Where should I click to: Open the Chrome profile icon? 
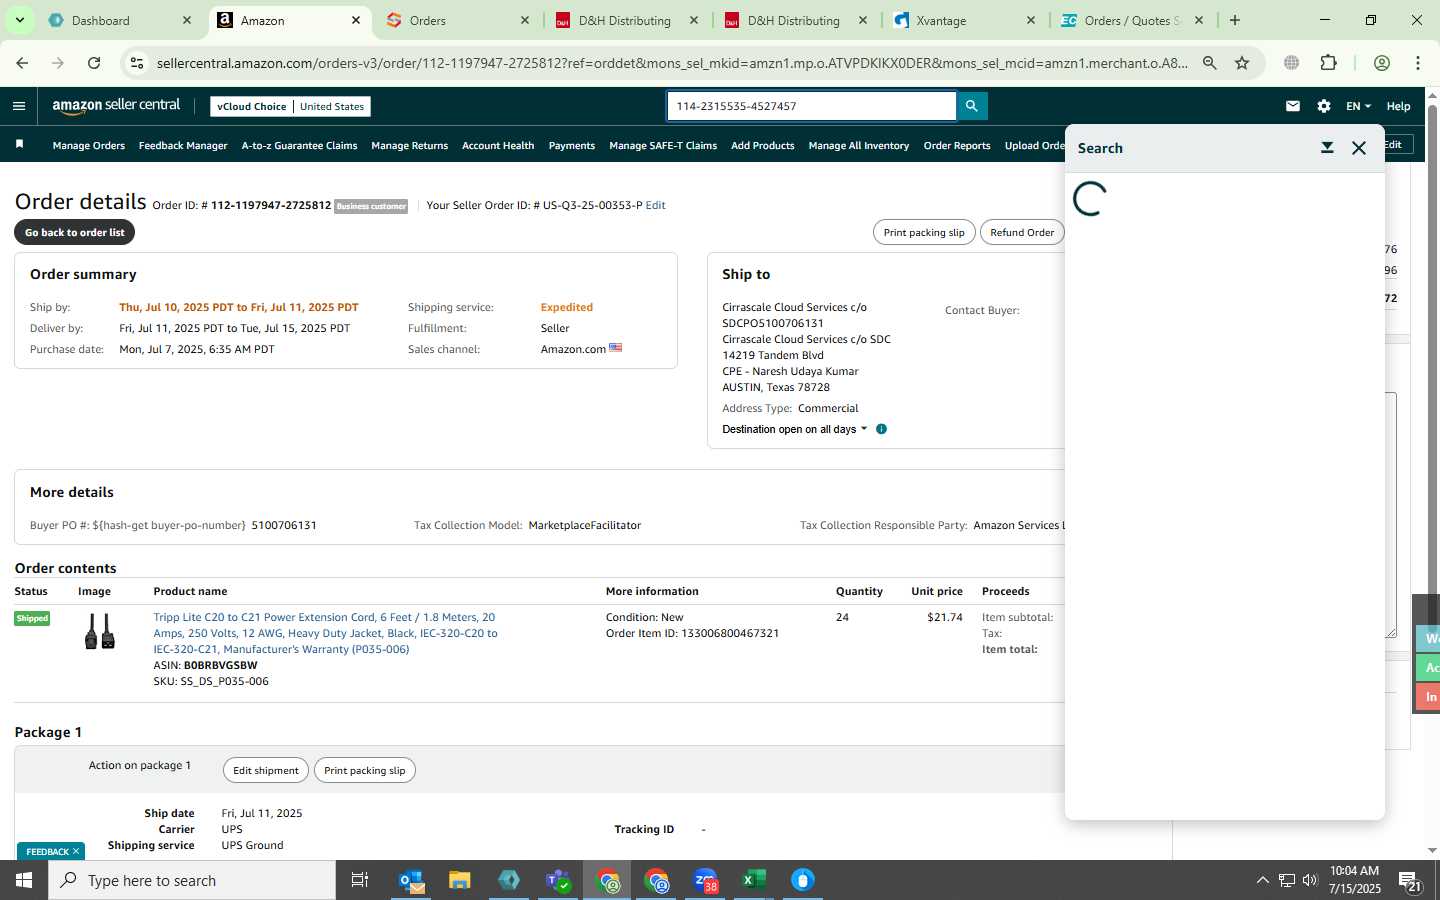(x=1382, y=63)
